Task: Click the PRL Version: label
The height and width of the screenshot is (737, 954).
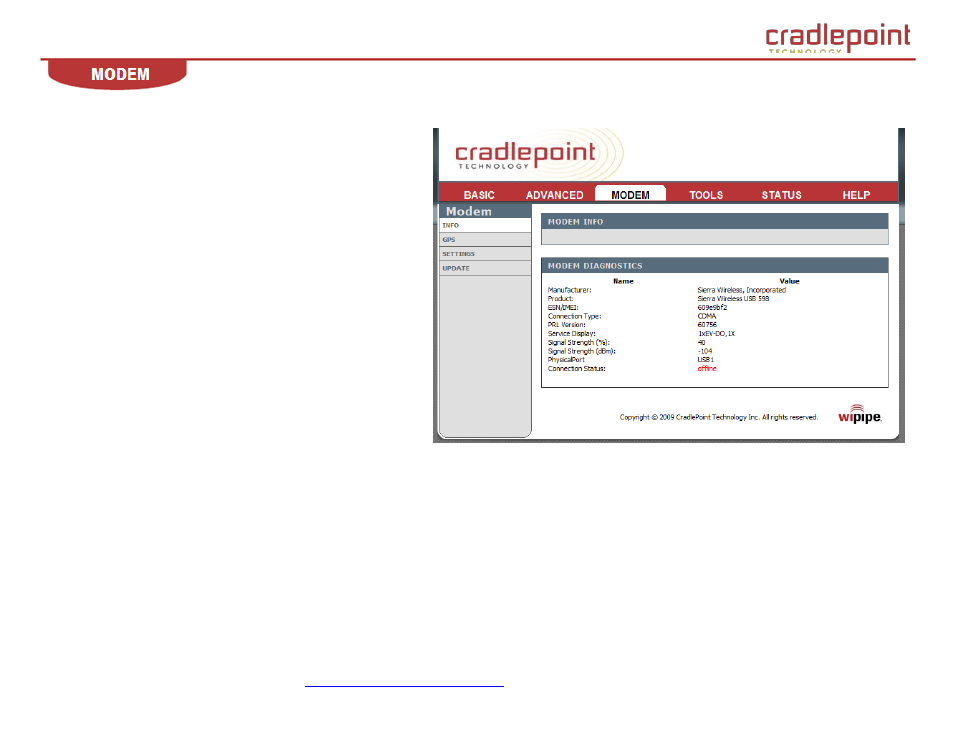Action: 566,325
